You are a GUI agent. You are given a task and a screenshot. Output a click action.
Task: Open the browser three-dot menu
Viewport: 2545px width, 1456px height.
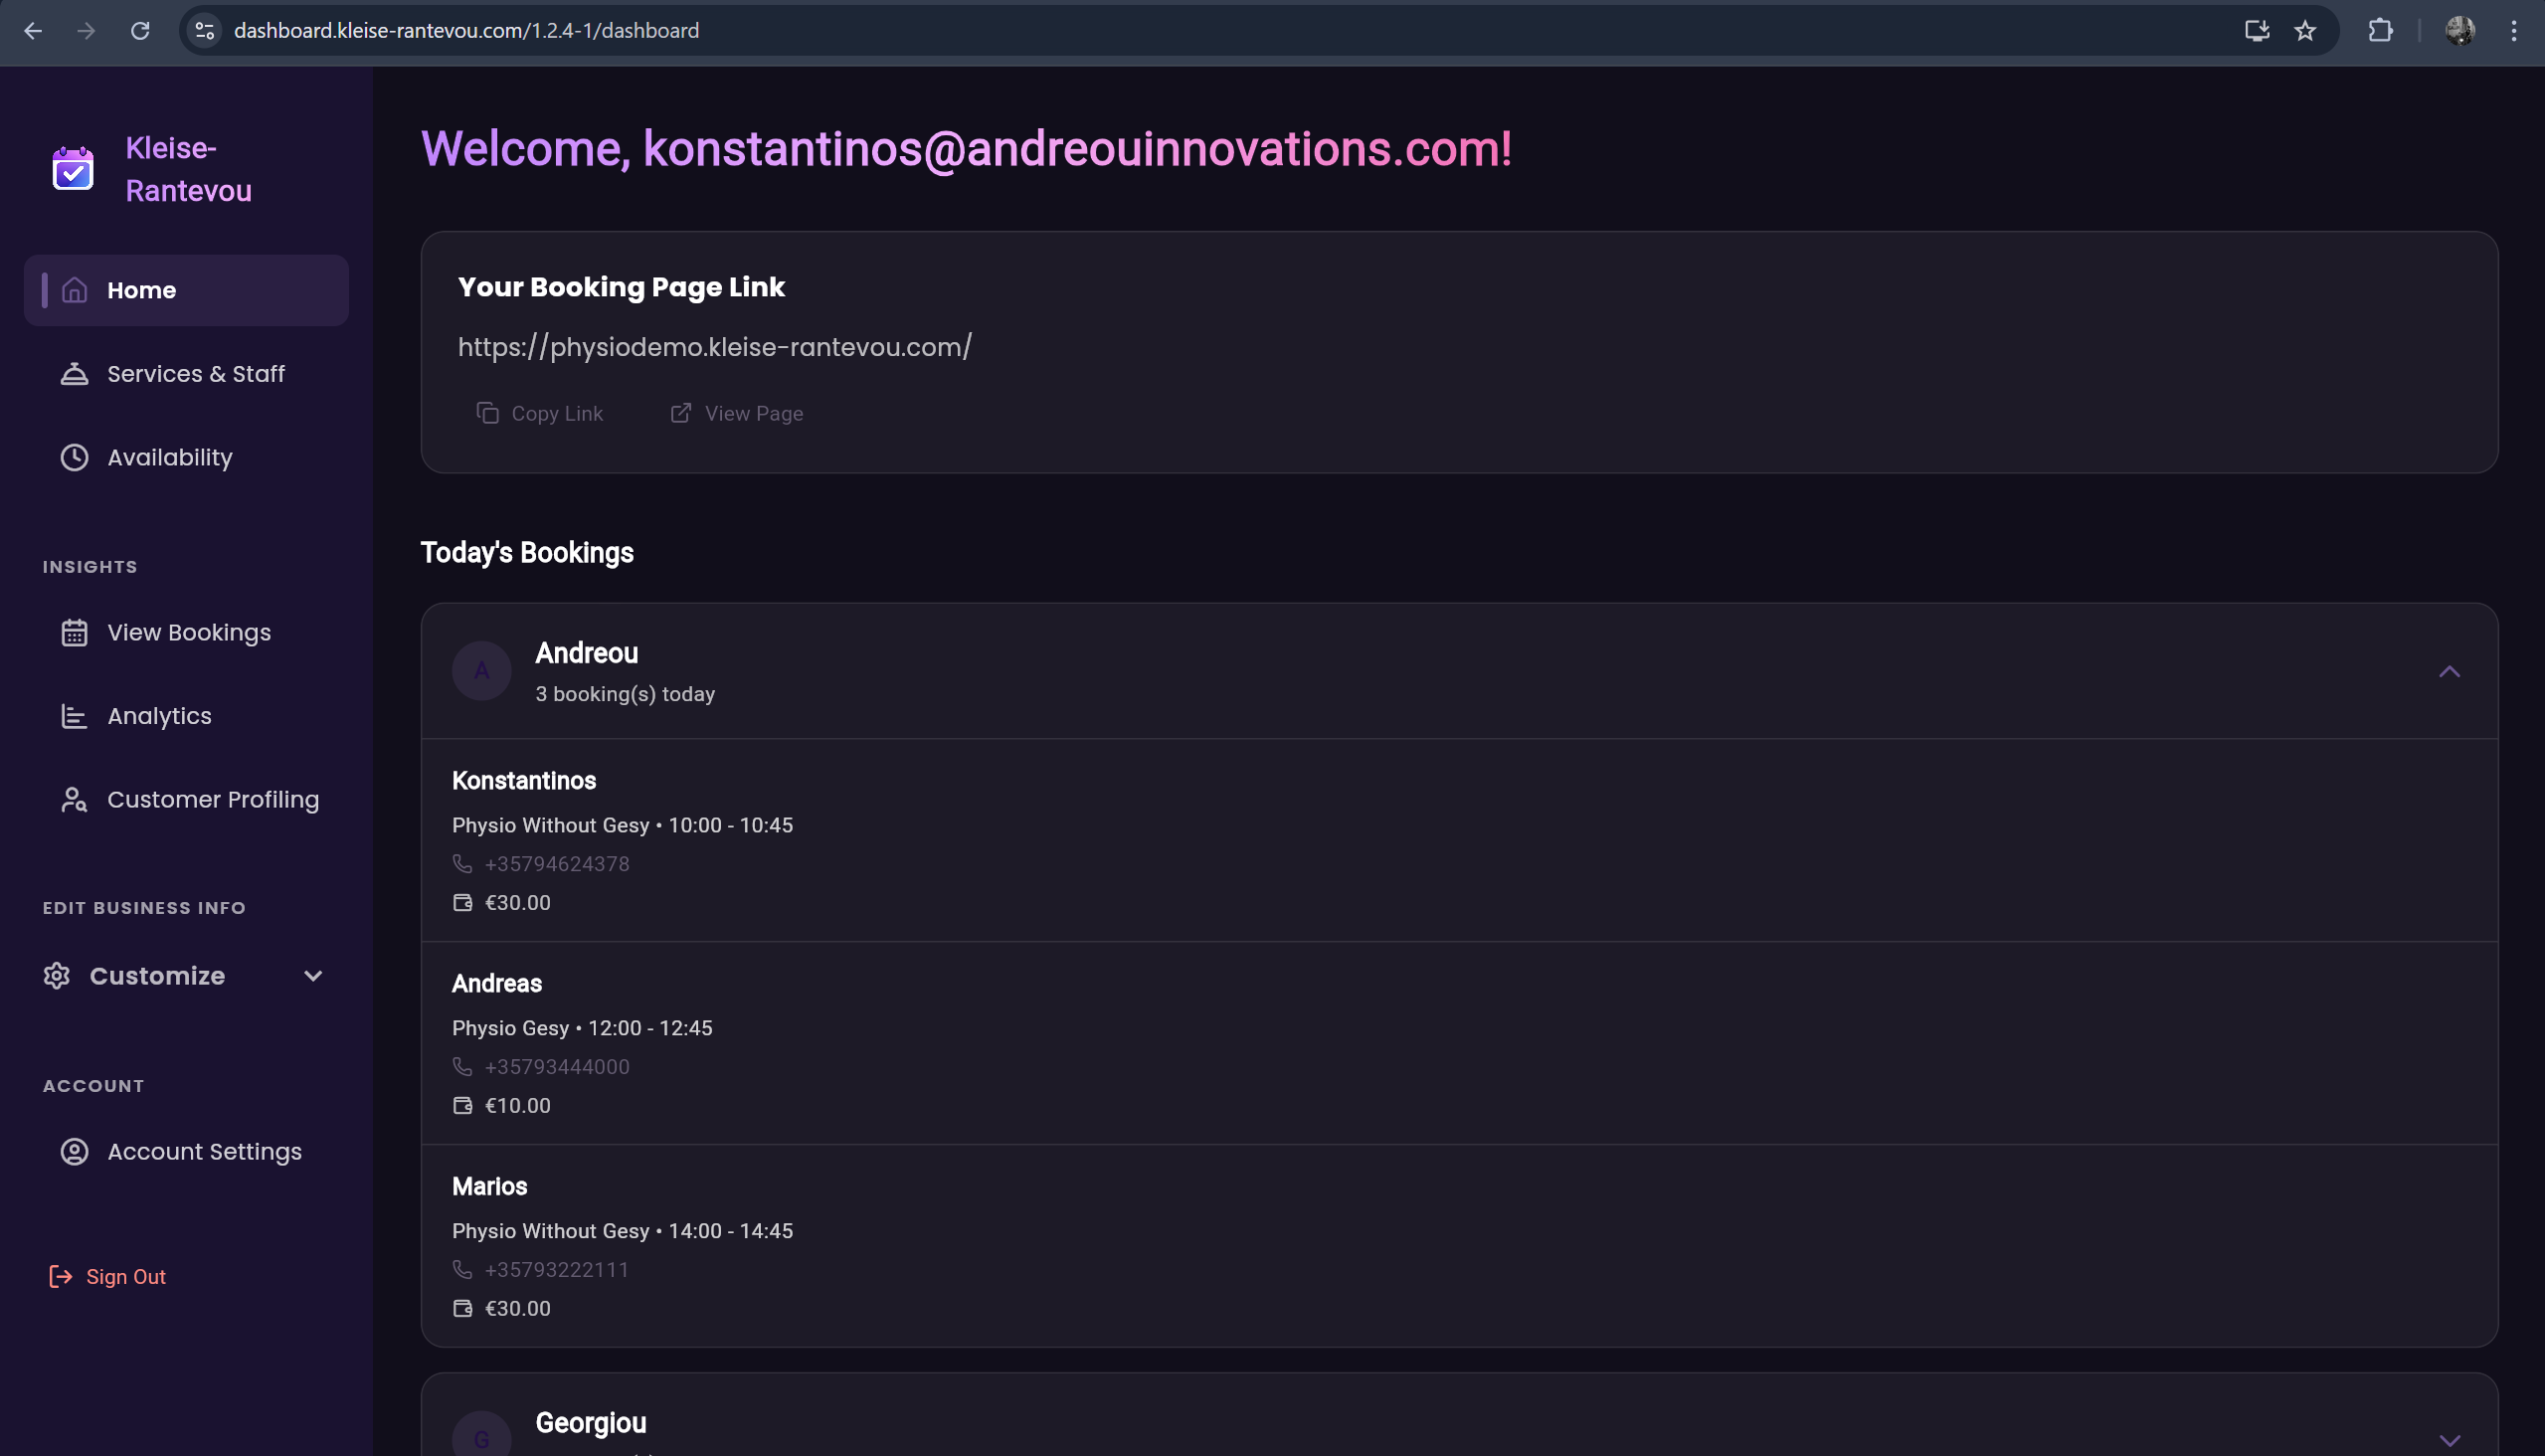click(x=2513, y=31)
